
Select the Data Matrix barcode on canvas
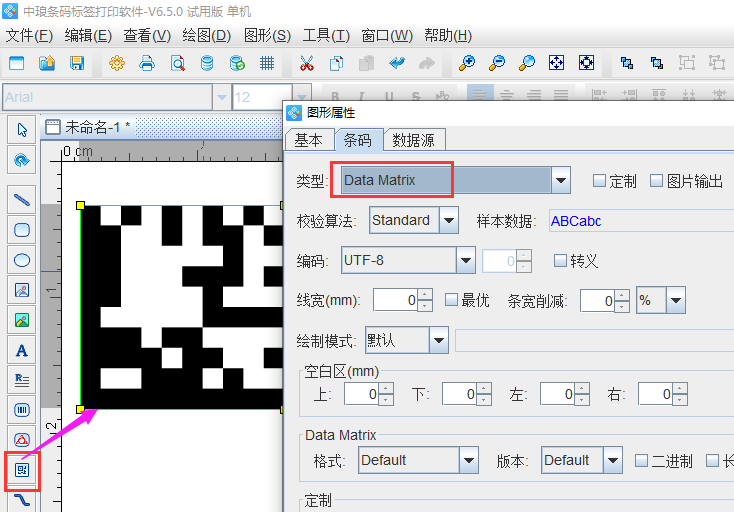[x=182, y=307]
